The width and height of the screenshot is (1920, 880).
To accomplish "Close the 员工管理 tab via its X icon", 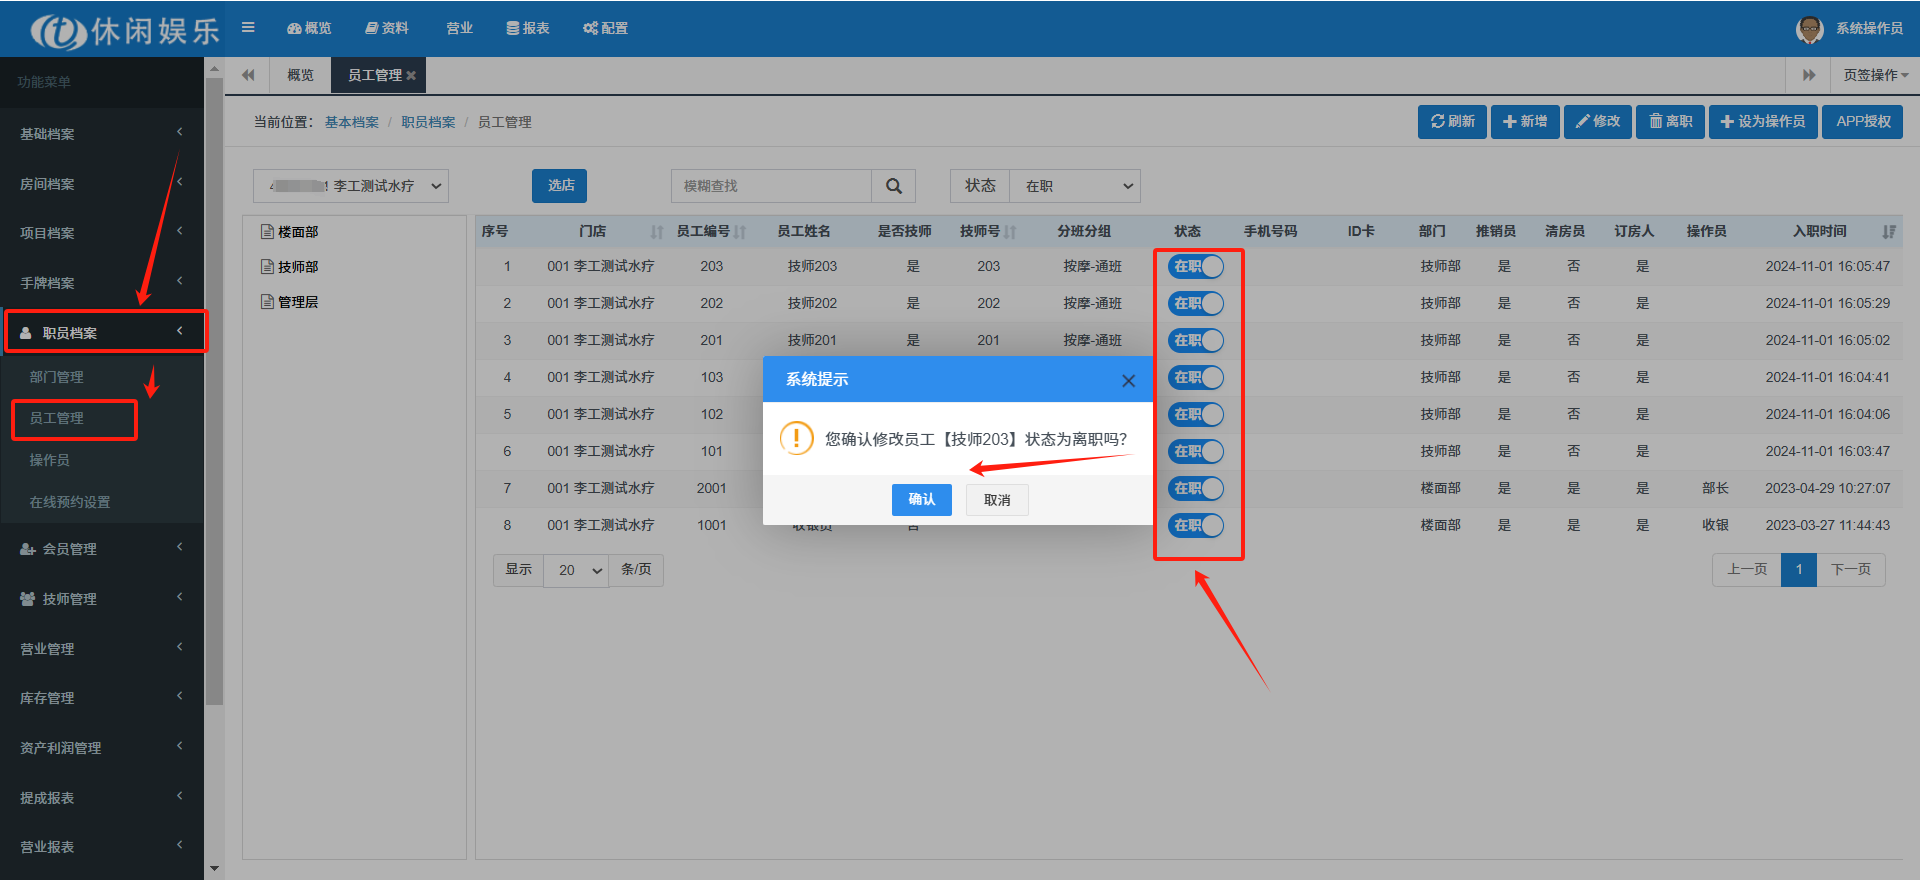I will (411, 76).
